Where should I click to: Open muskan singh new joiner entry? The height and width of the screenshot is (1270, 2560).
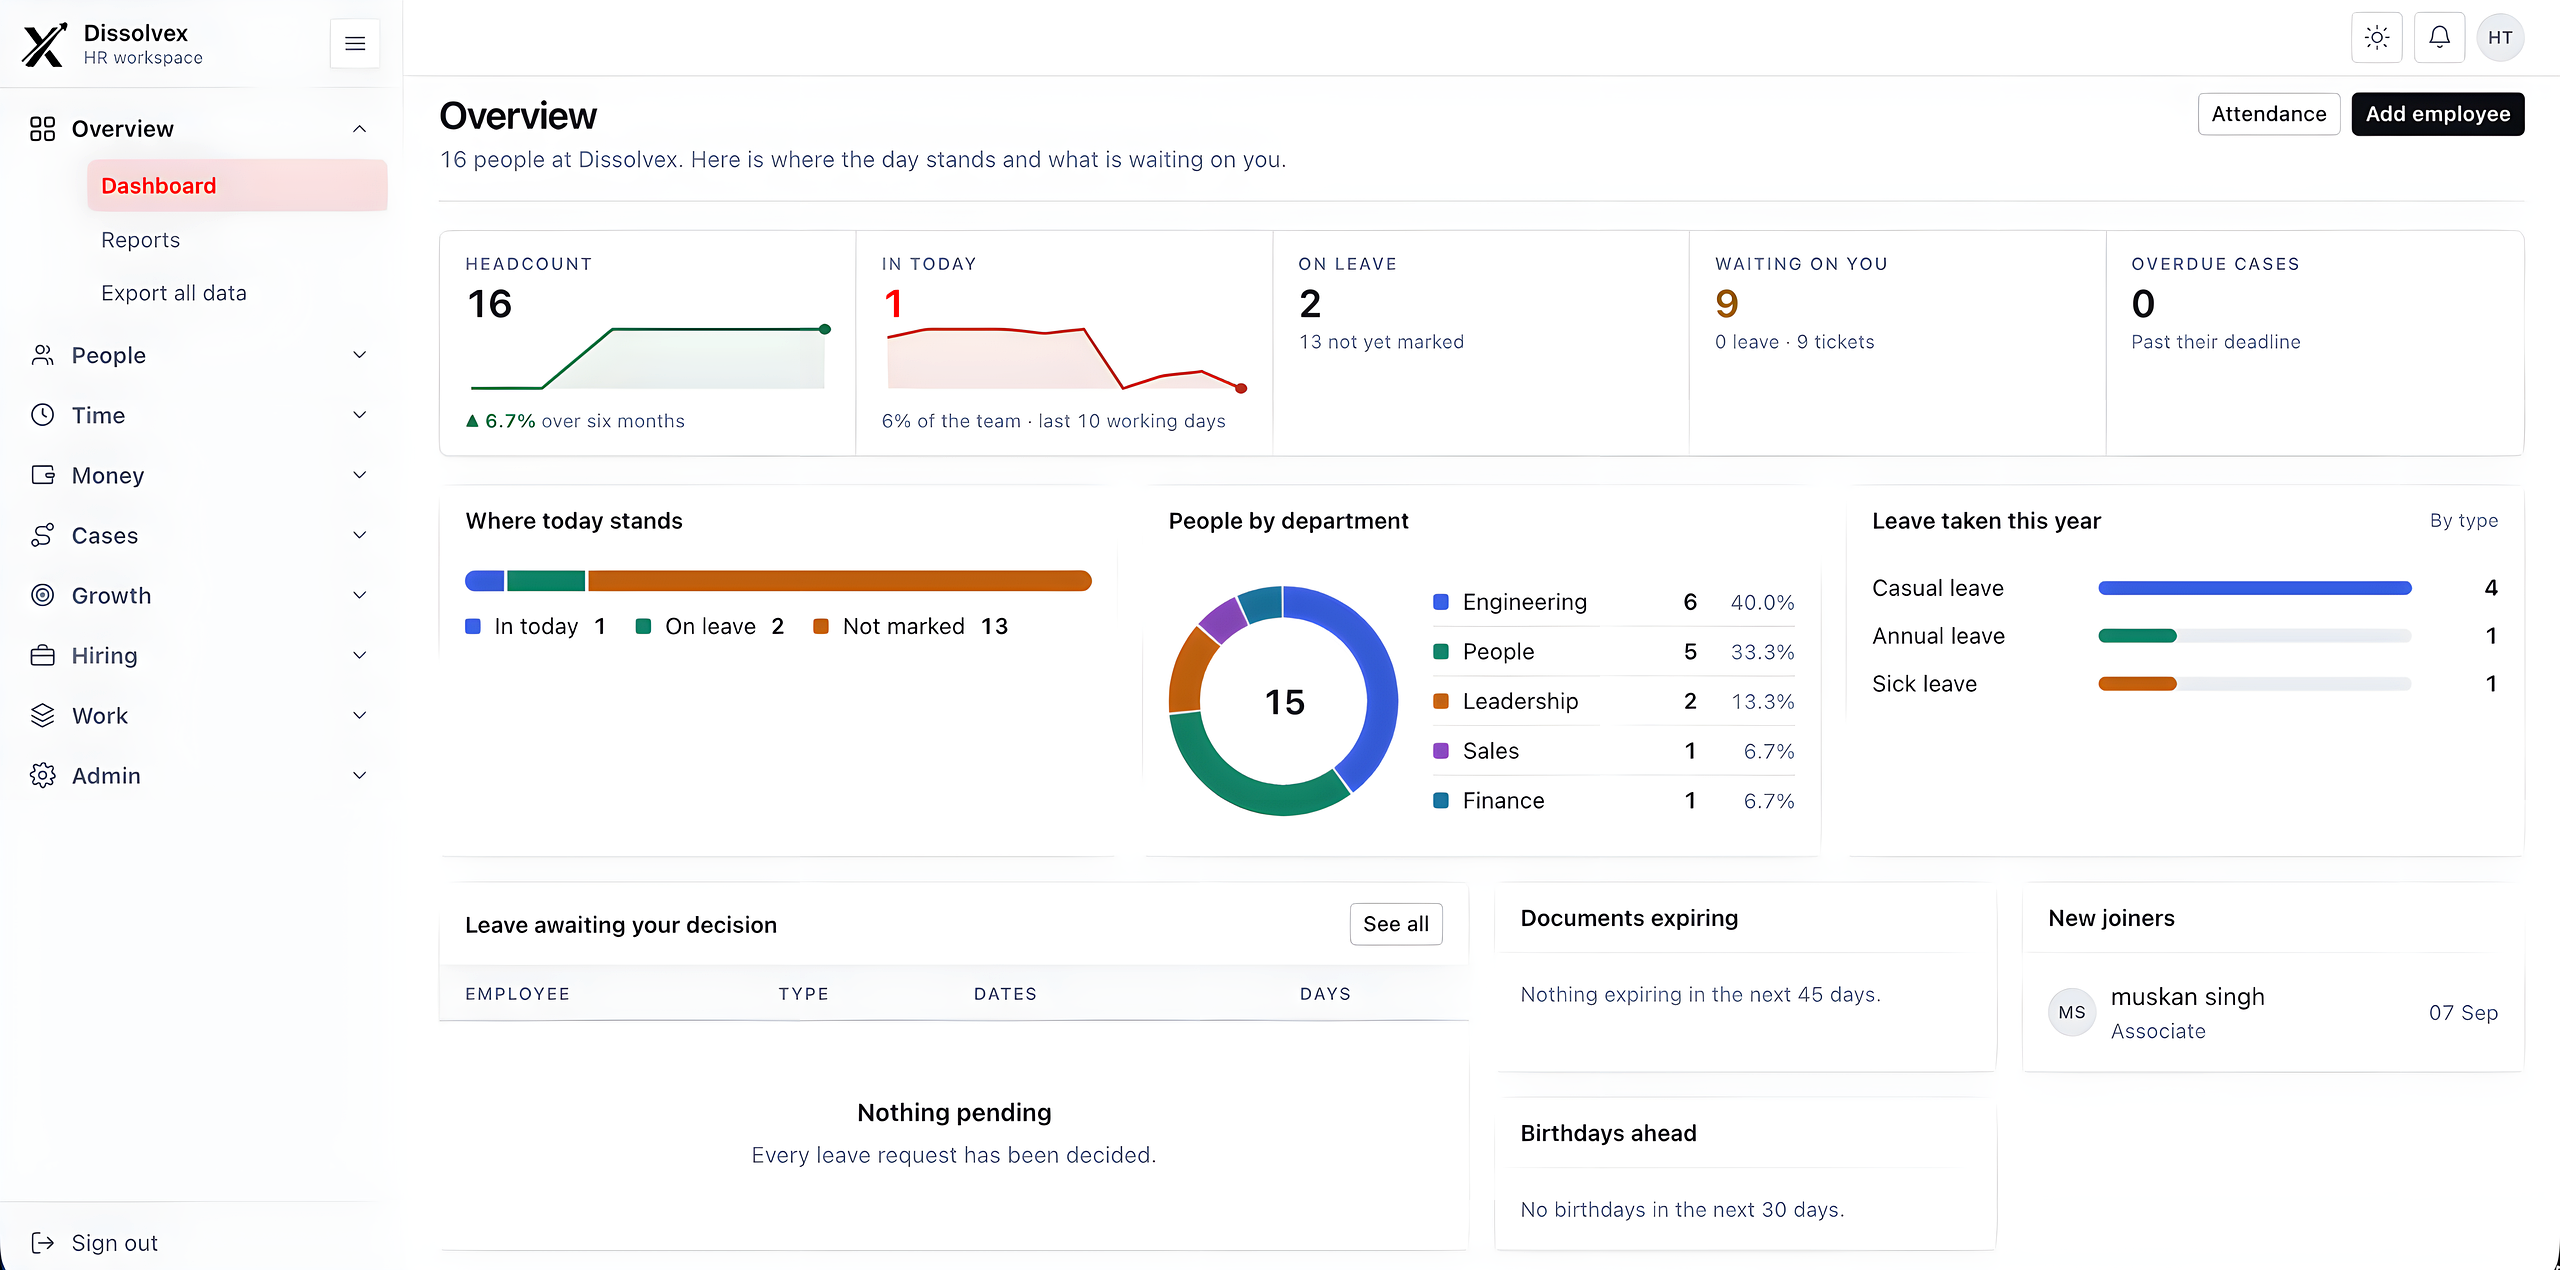2273,1012
